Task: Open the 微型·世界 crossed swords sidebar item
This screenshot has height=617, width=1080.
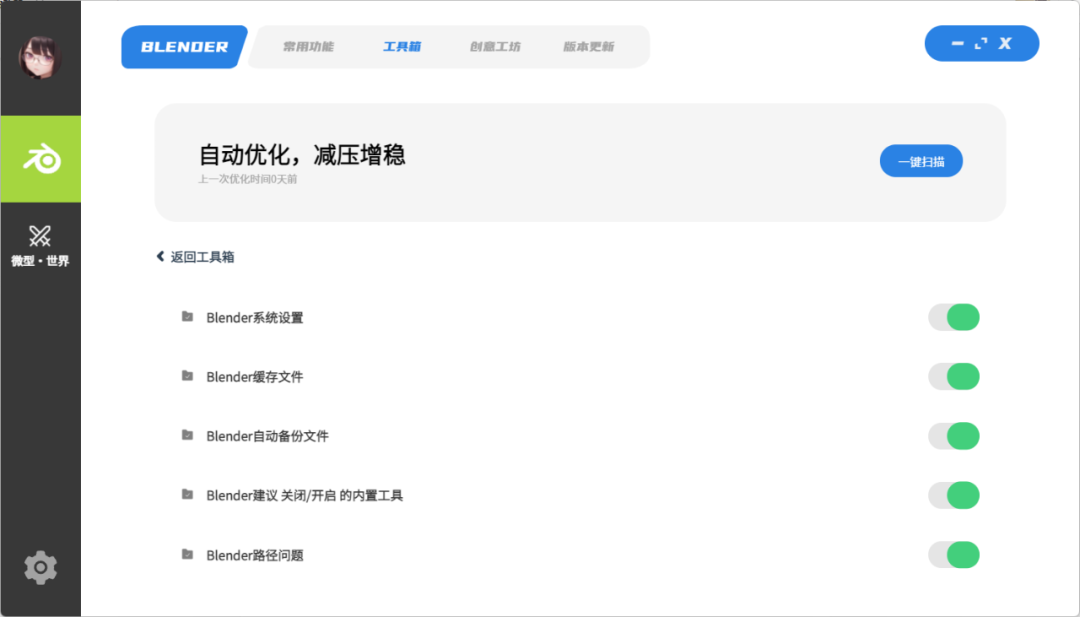Action: point(40,246)
